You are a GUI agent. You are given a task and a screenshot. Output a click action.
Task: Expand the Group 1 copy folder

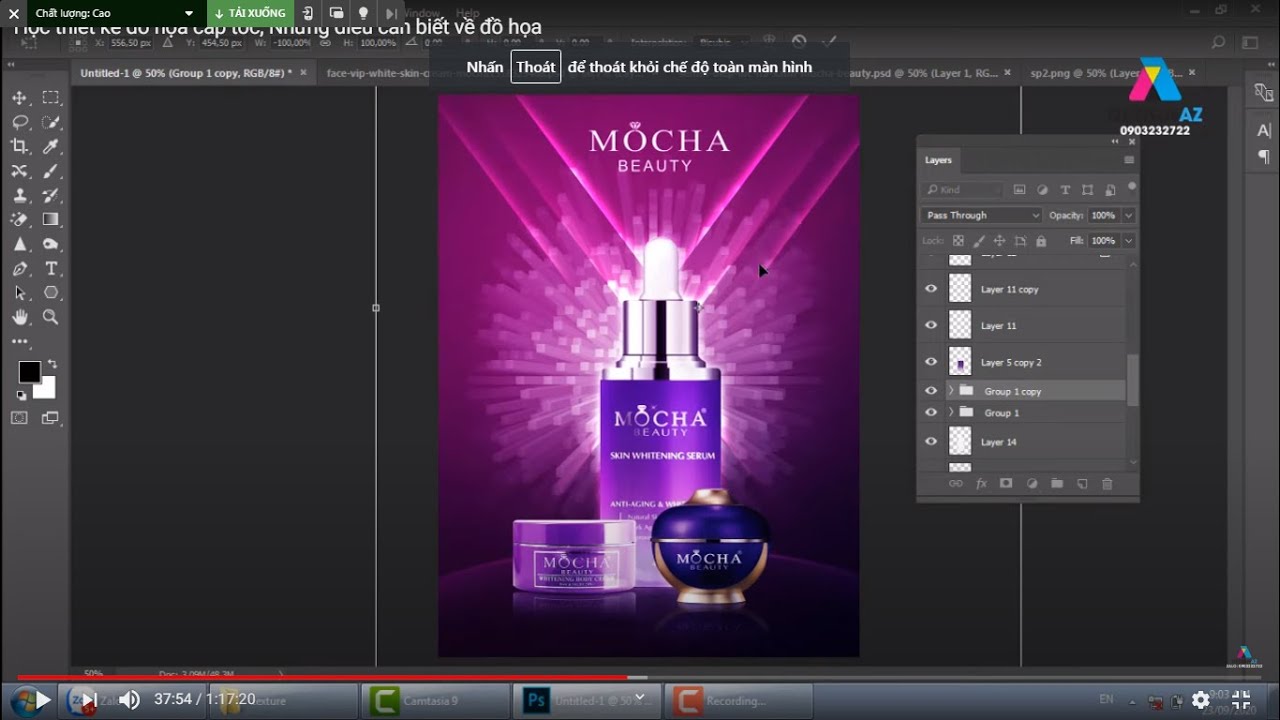[x=951, y=391]
